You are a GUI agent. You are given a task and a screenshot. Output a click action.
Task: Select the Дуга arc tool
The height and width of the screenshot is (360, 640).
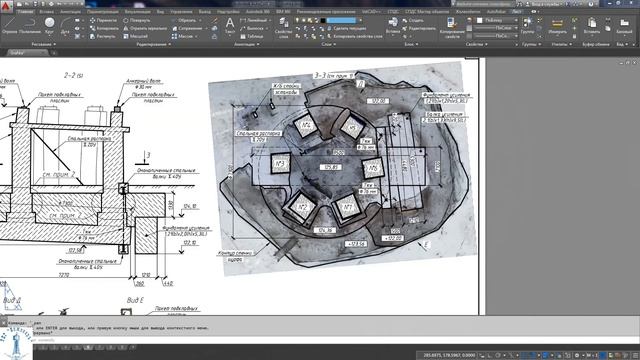pyautogui.click(x=65, y=25)
